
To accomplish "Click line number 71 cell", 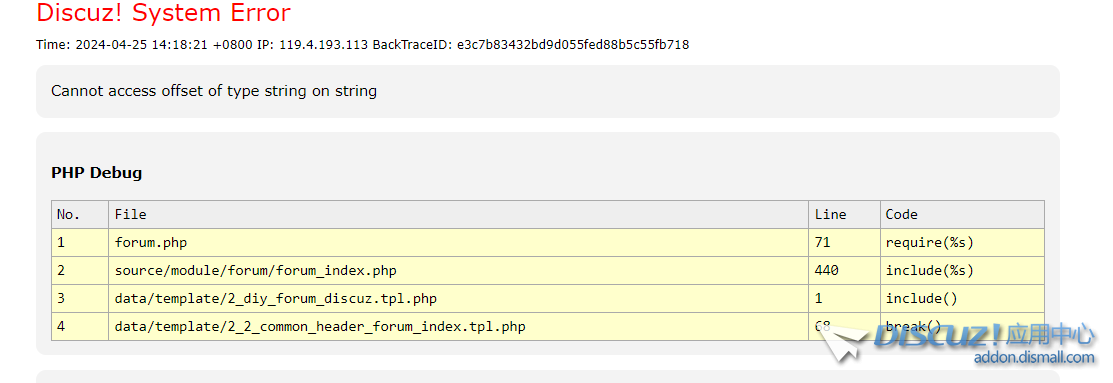I will coord(844,243).
